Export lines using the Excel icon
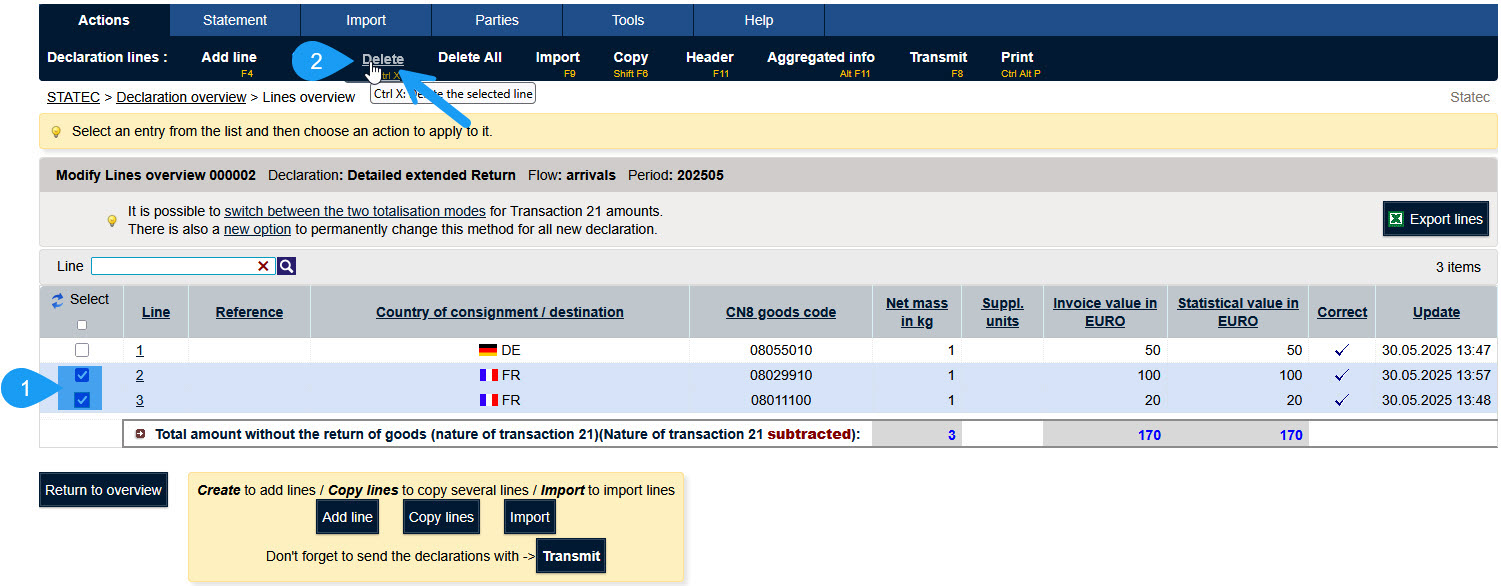1501x586 pixels. point(1395,218)
